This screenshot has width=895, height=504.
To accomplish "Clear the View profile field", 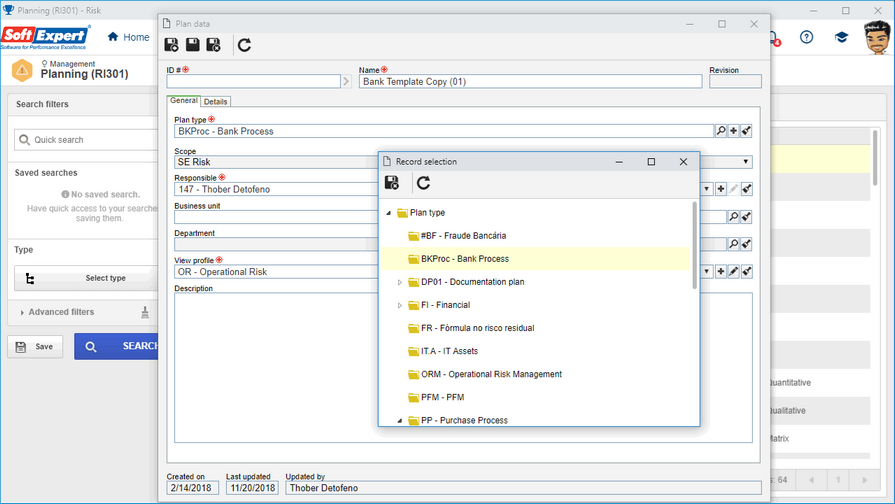I will click(x=747, y=272).
